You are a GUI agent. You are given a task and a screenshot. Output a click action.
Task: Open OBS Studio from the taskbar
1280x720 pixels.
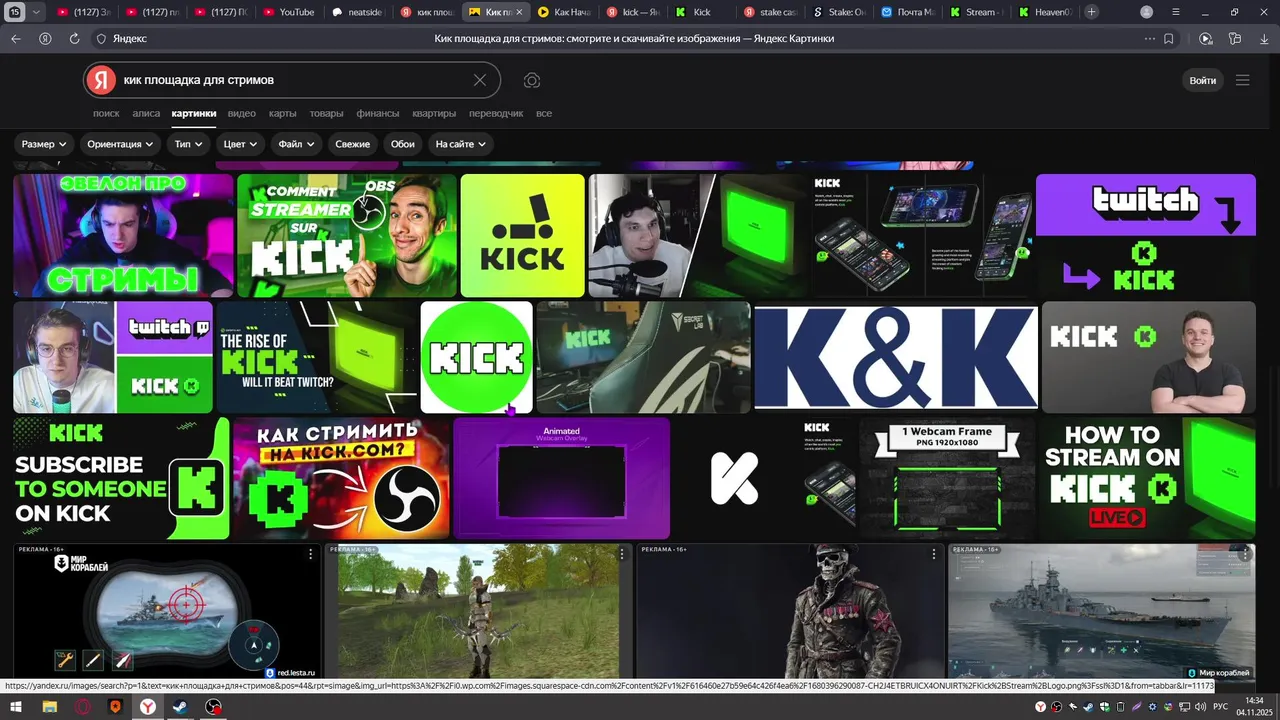tap(213, 707)
